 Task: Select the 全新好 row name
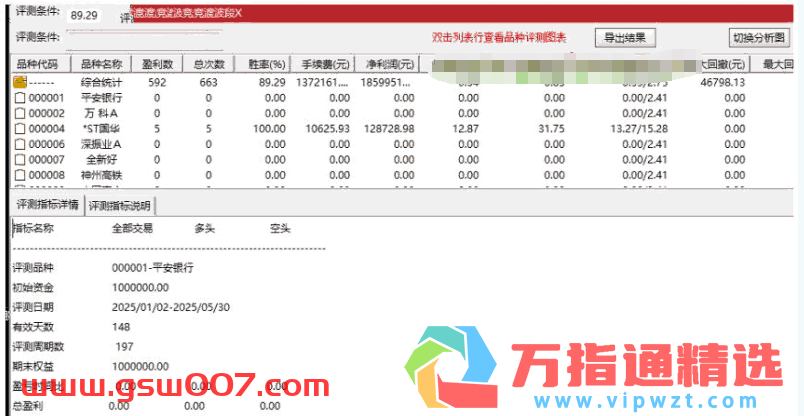102,160
